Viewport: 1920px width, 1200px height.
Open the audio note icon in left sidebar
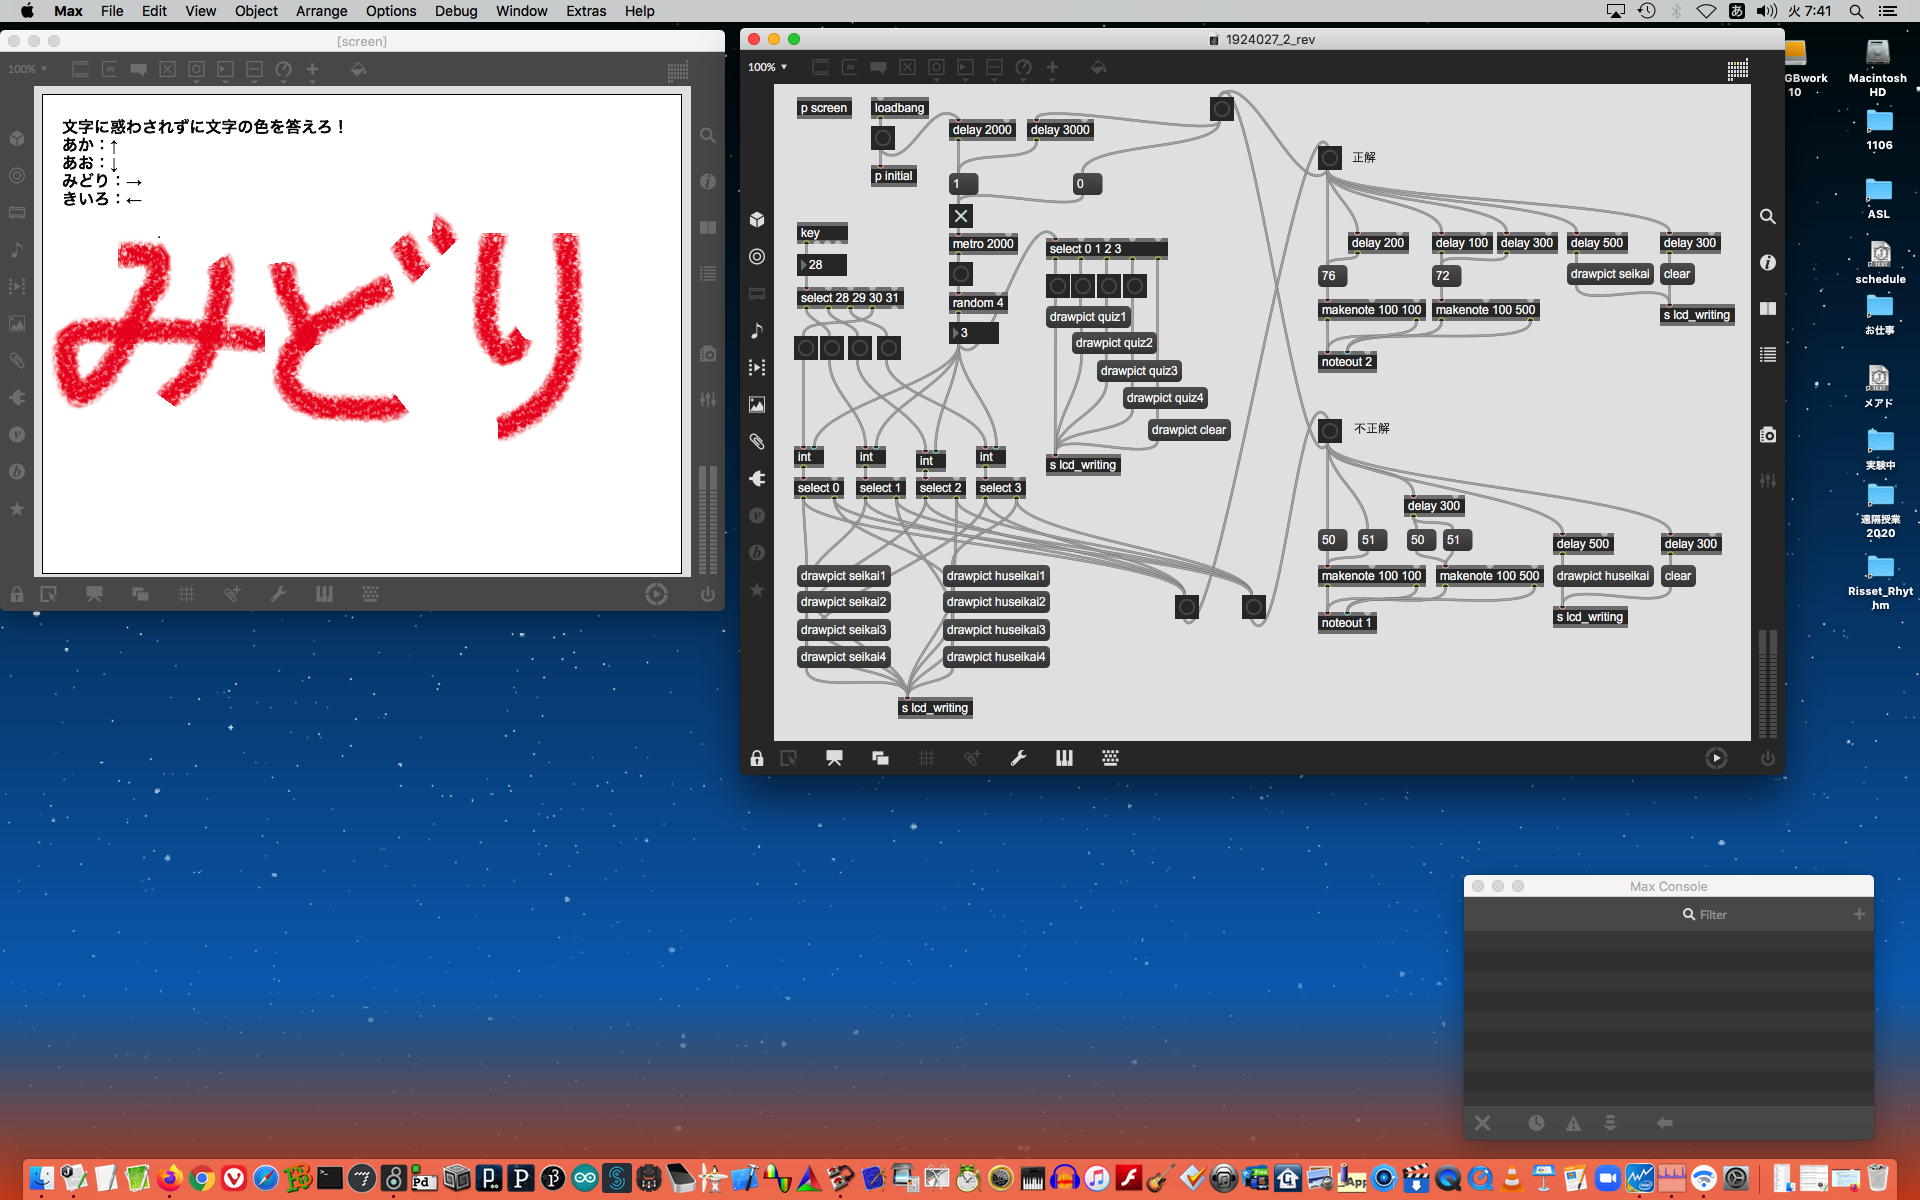click(757, 330)
